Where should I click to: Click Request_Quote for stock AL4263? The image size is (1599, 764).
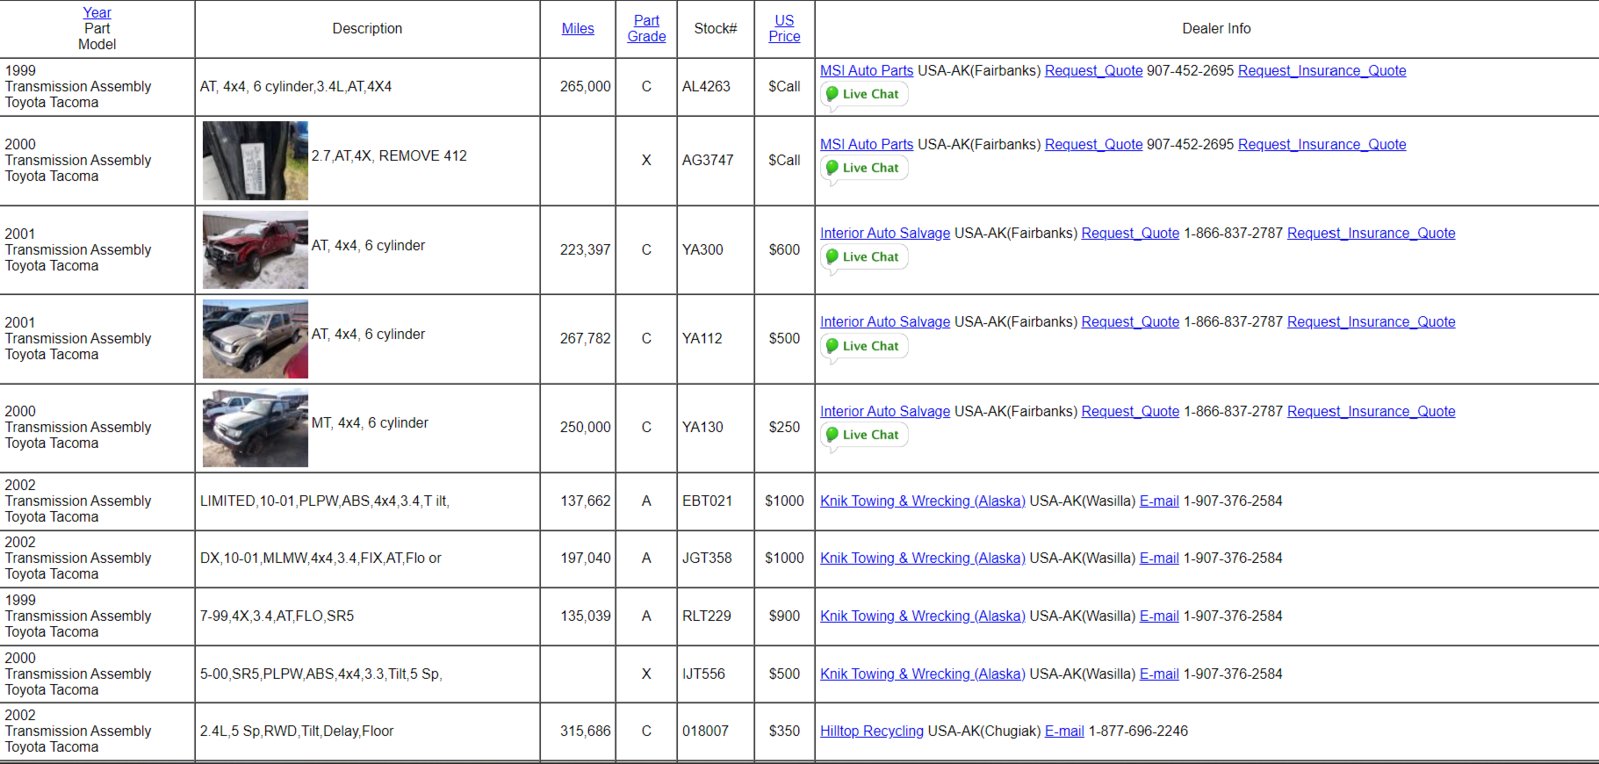tap(1093, 71)
